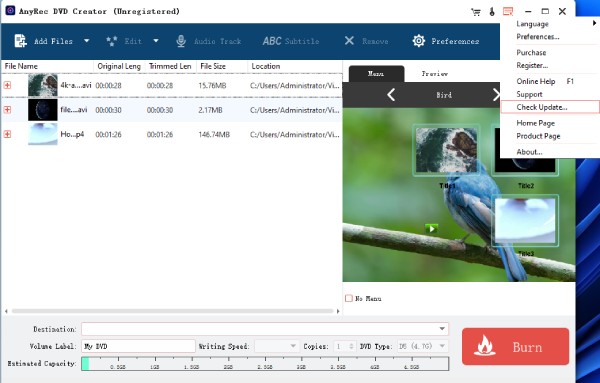The width and height of the screenshot is (600, 383).
Task: Click the register key icon in title bar
Action: 492,11
